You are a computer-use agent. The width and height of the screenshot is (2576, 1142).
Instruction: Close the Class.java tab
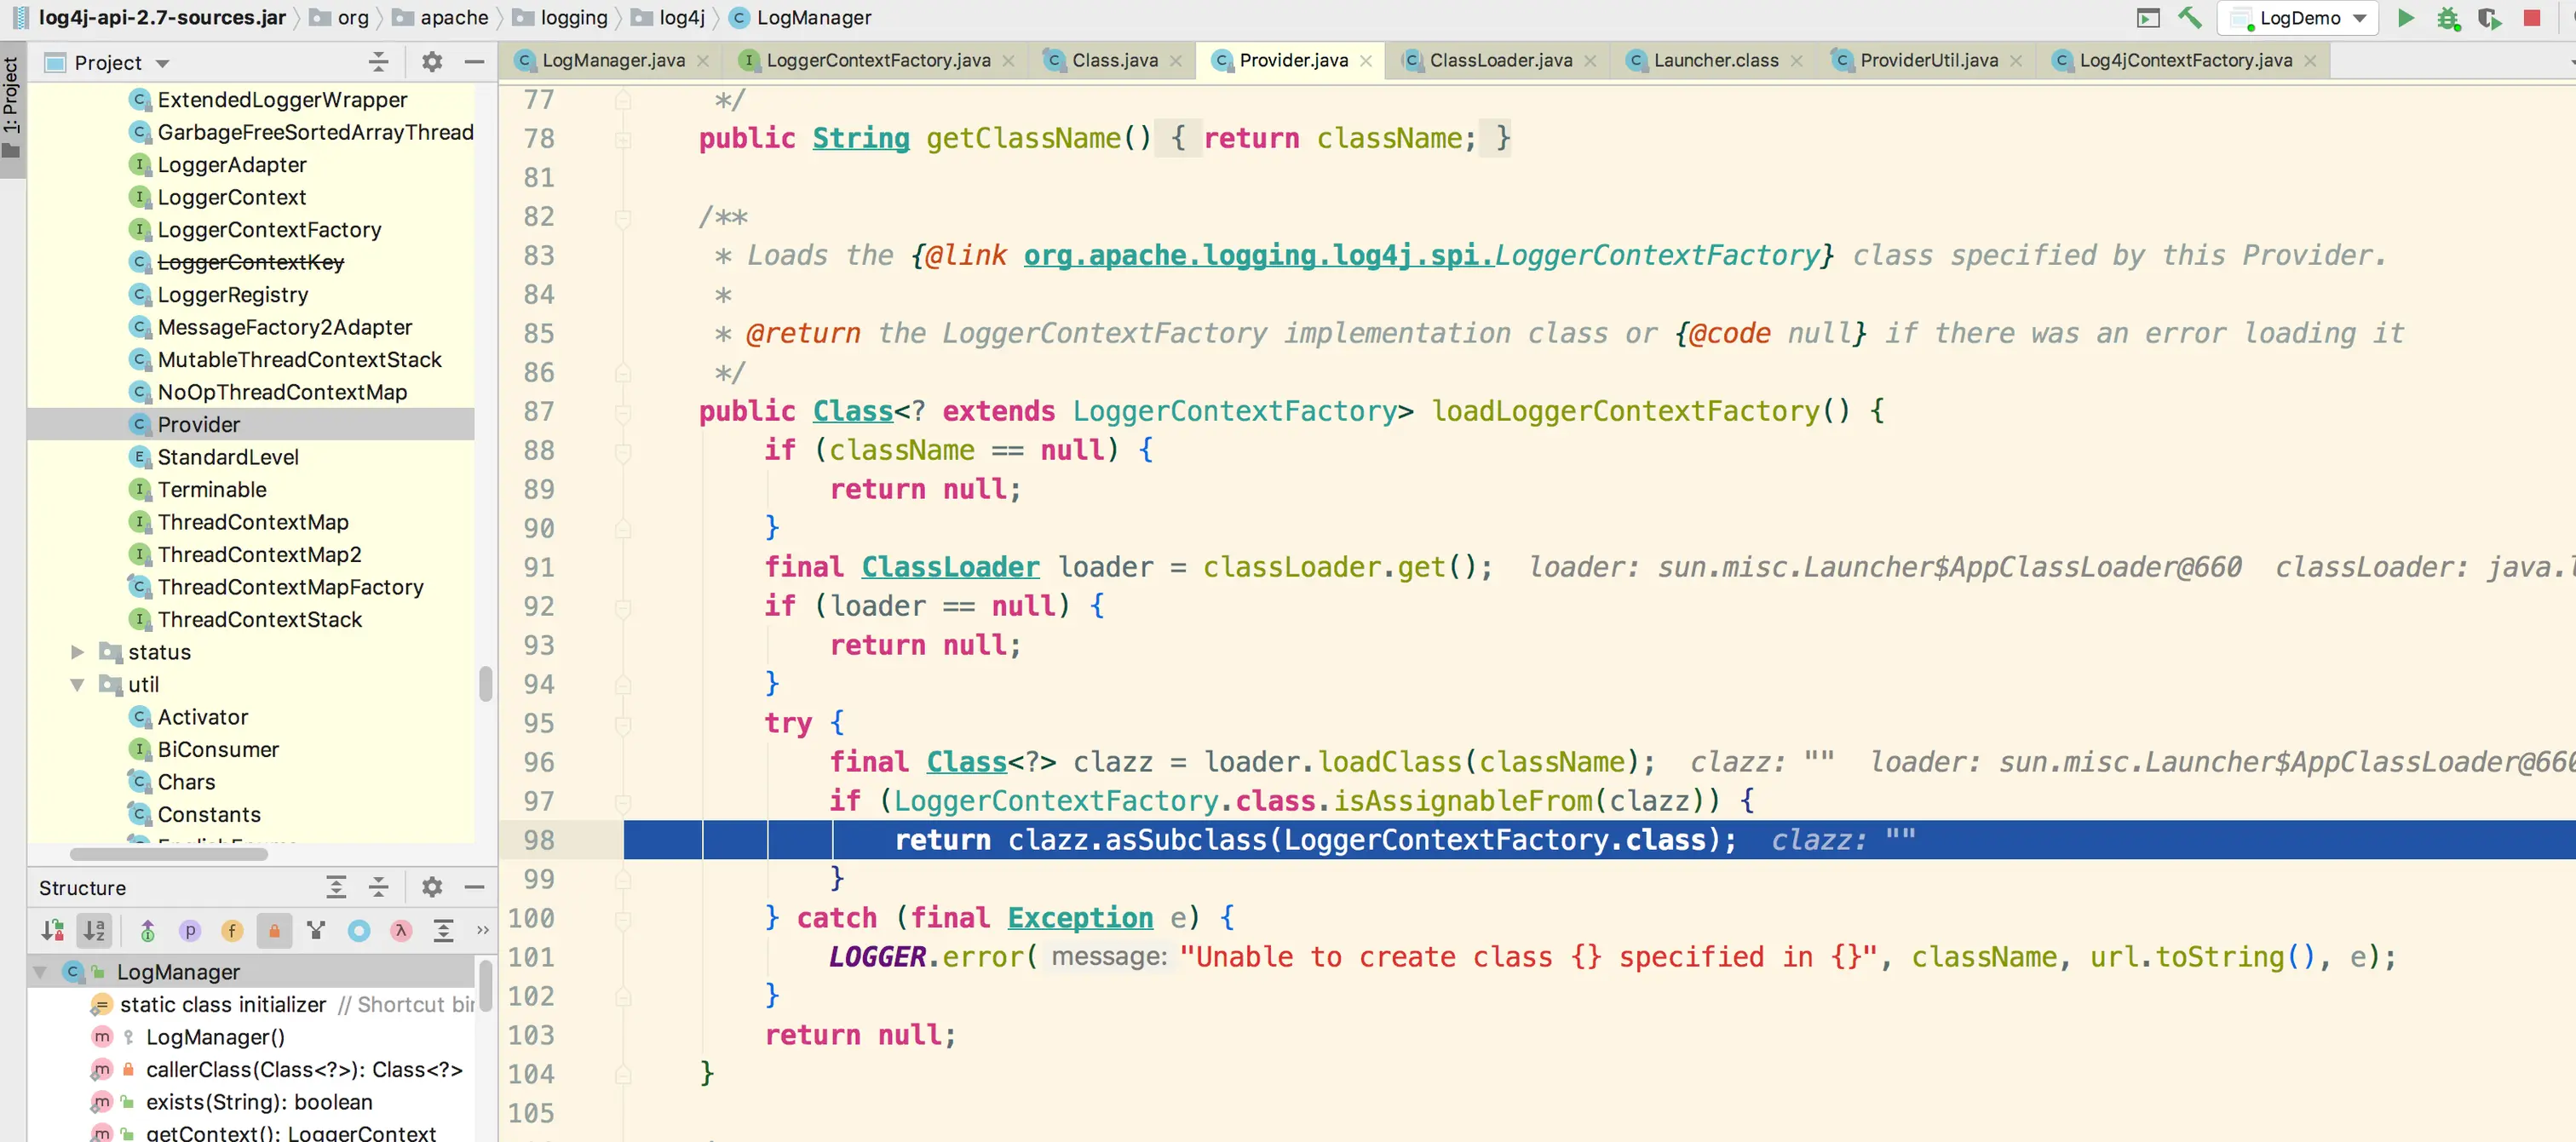pos(1176,61)
